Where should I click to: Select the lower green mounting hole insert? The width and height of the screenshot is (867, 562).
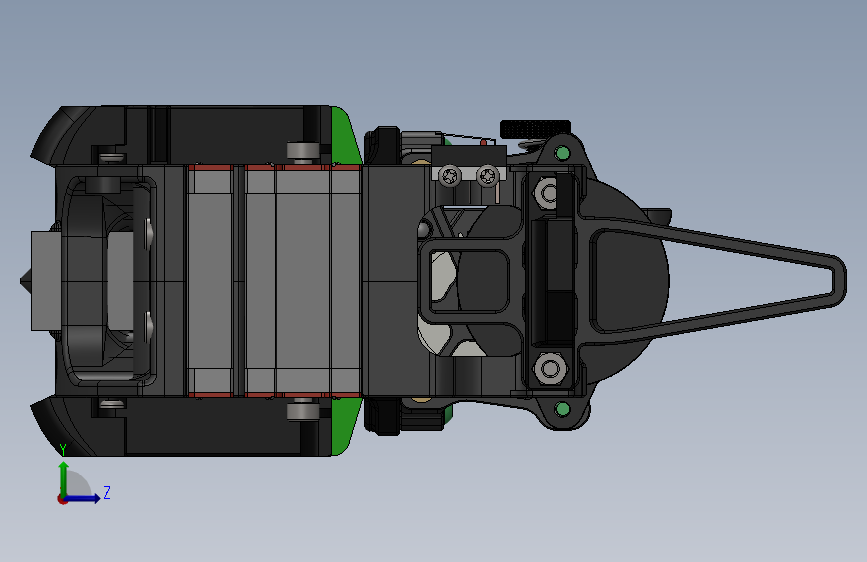[562, 409]
